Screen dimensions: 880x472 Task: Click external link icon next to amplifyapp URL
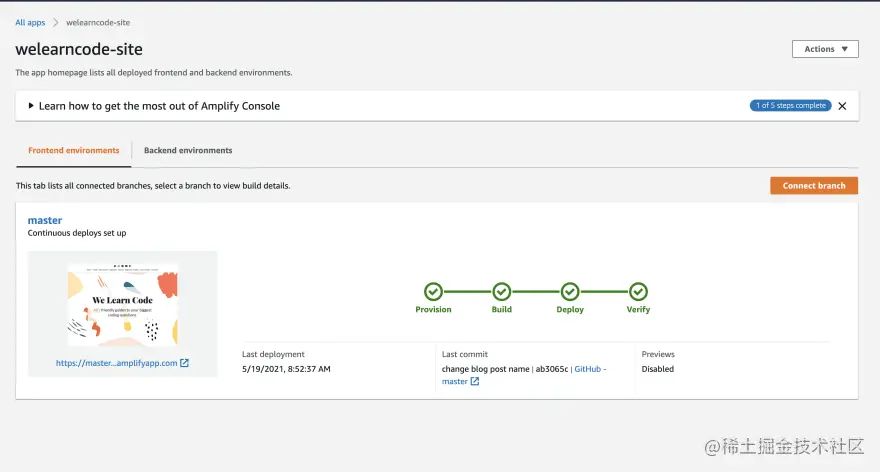pyautogui.click(x=184, y=363)
